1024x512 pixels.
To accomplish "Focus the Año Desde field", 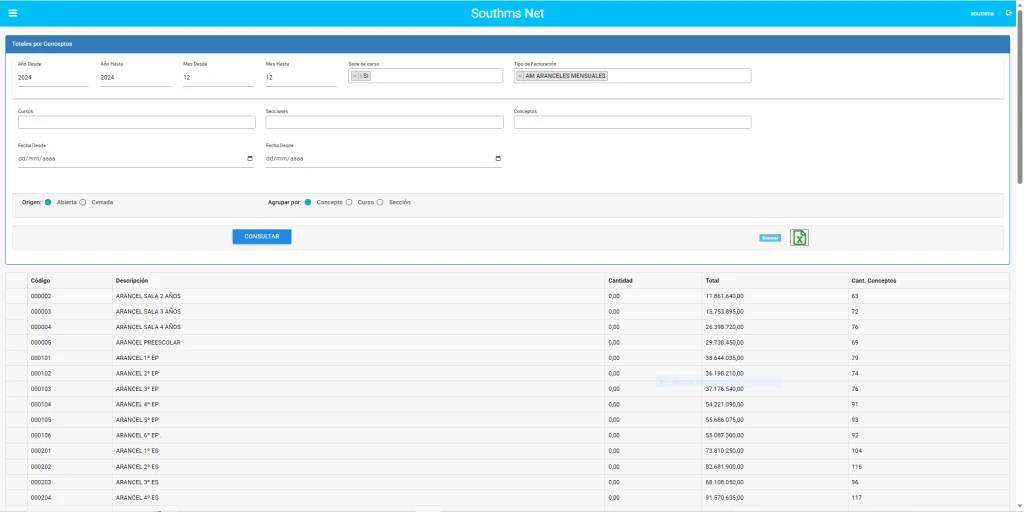I will click(53, 78).
